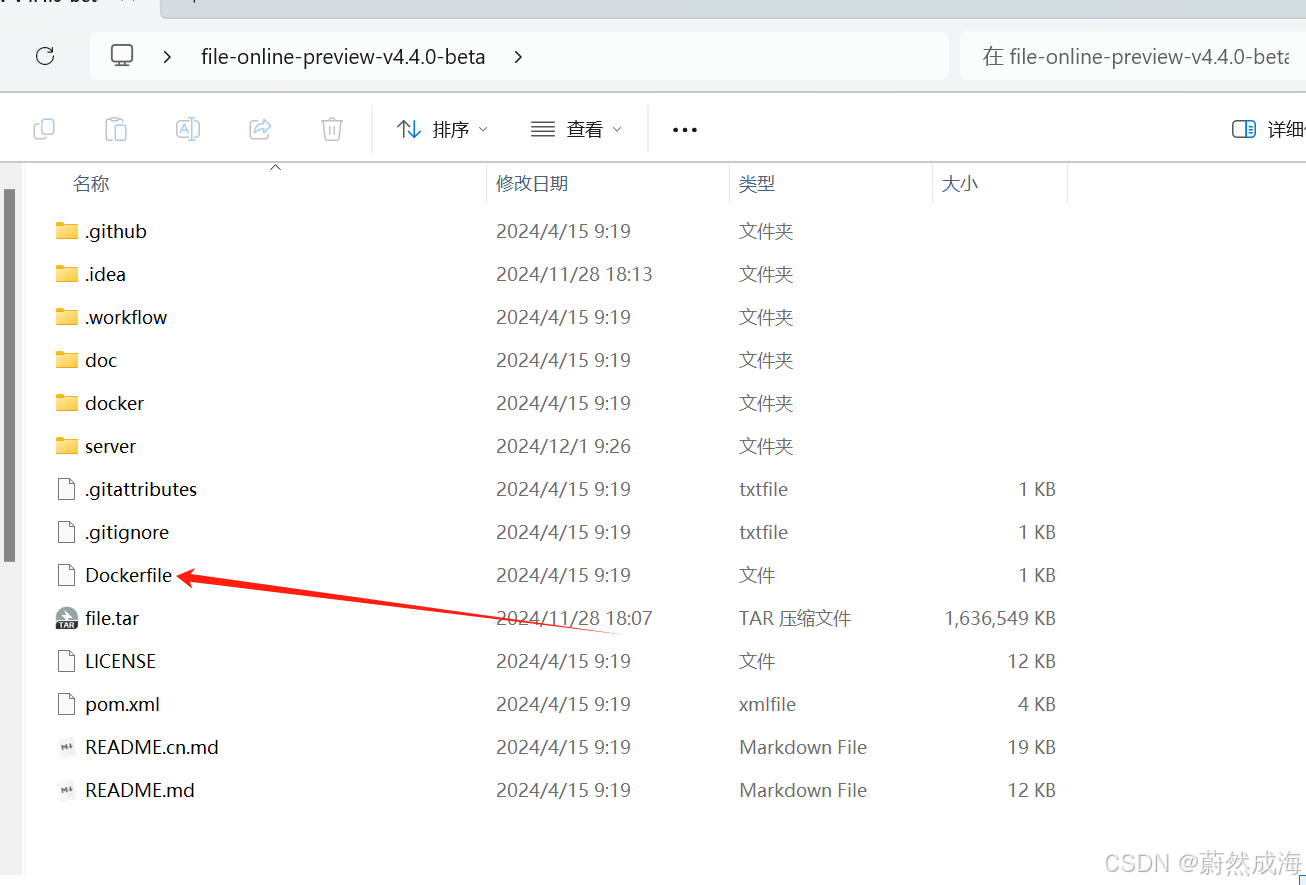Select the .idea folder icon
Image resolution: width=1306 pixels, height=885 pixels.
click(67, 274)
